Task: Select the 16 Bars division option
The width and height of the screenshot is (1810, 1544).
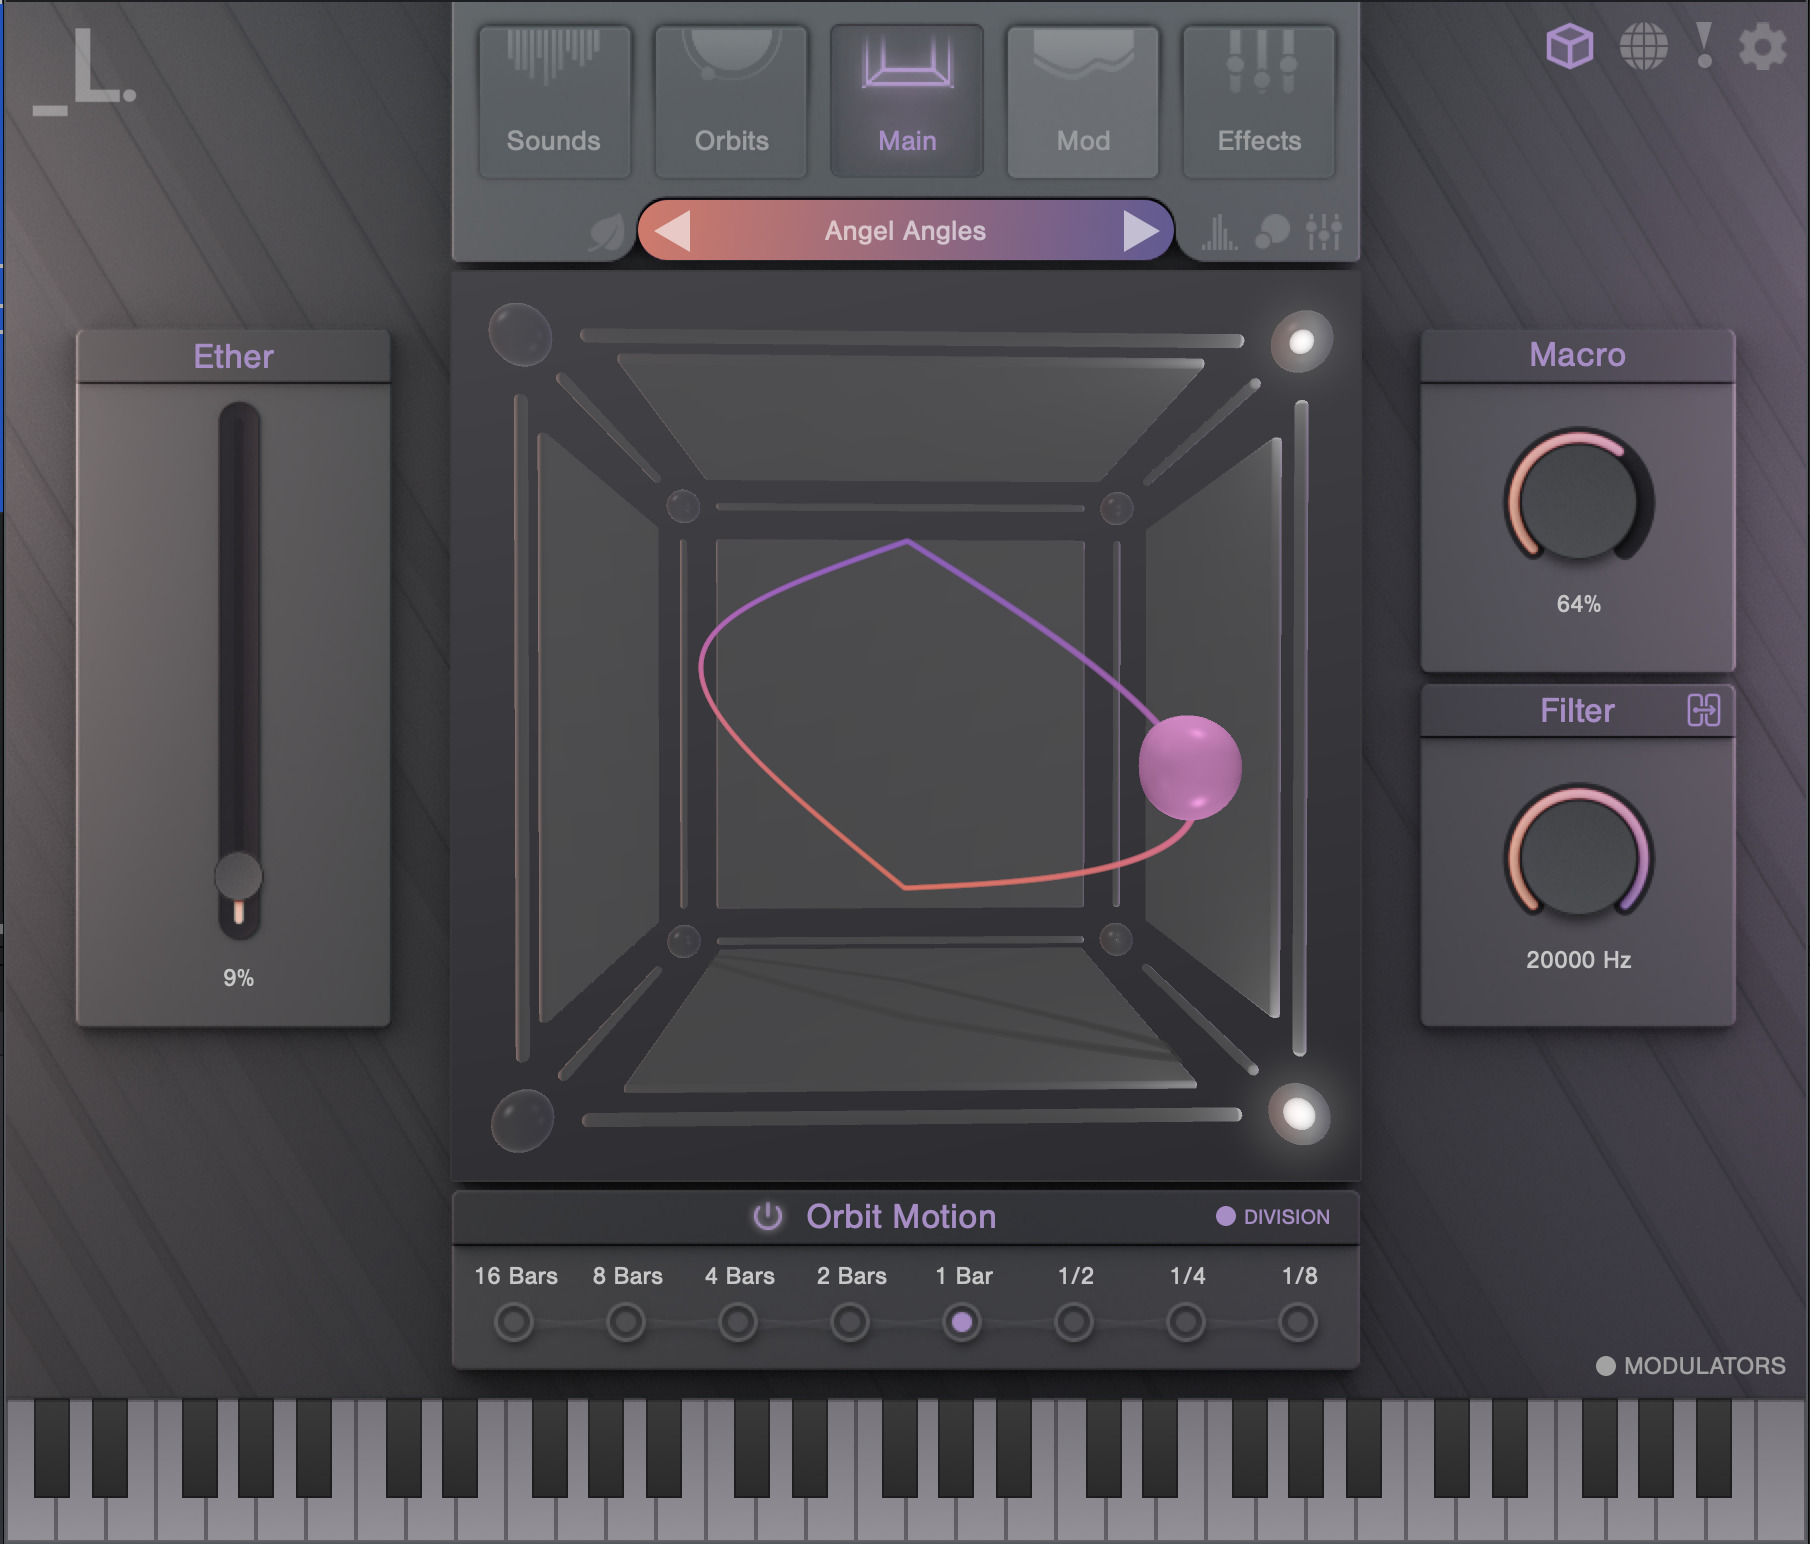Action: click(x=514, y=1323)
